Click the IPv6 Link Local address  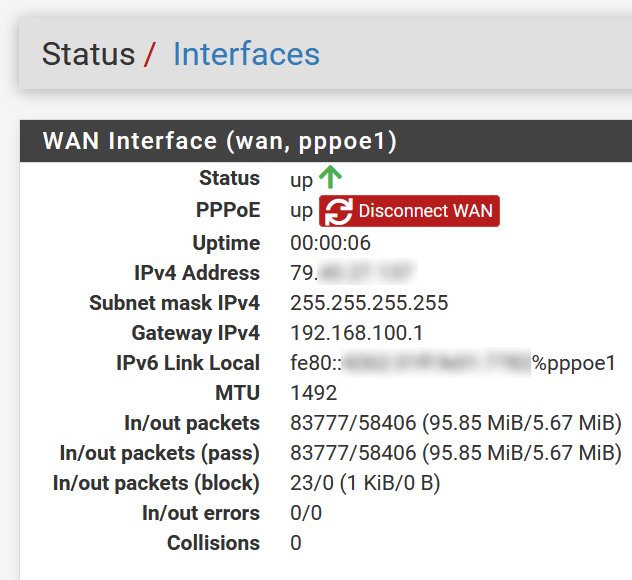pos(453,363)
